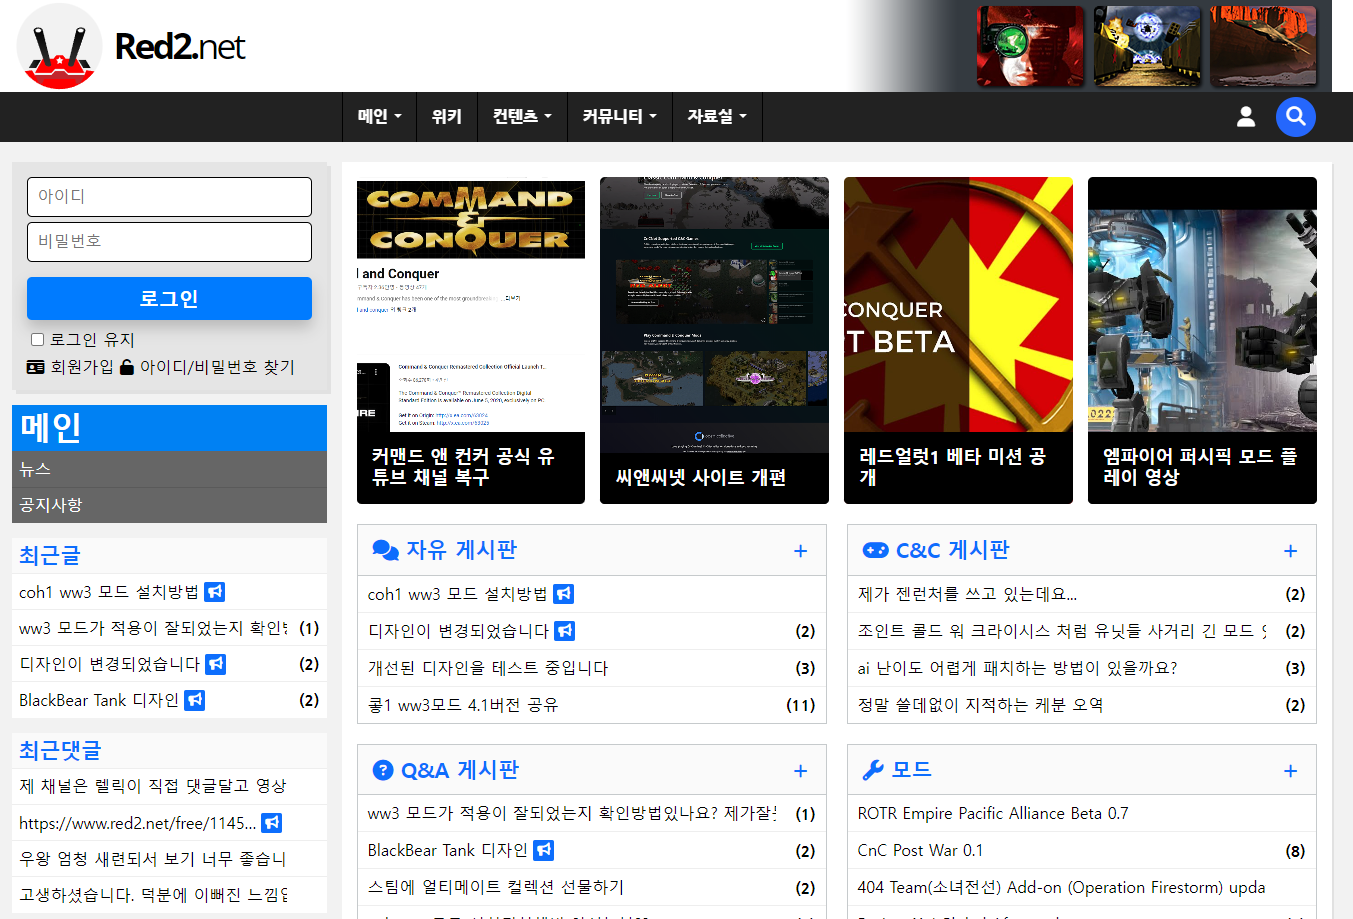Screen dimensions: 1353x919
Task: Open the 커뮤니티 dropdown menu
Action: coord(619,117)
